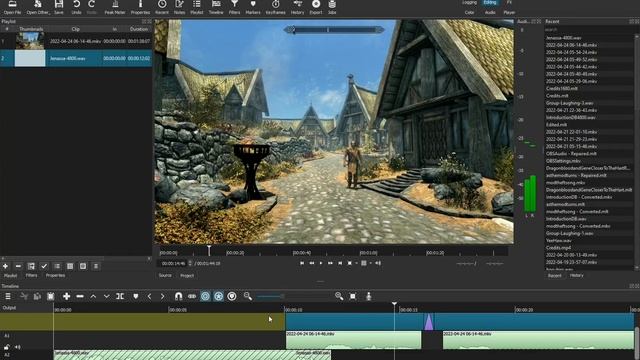This screenshot has width=640, height=360.
Task: Open the Export panel
Action: [316, 7]
